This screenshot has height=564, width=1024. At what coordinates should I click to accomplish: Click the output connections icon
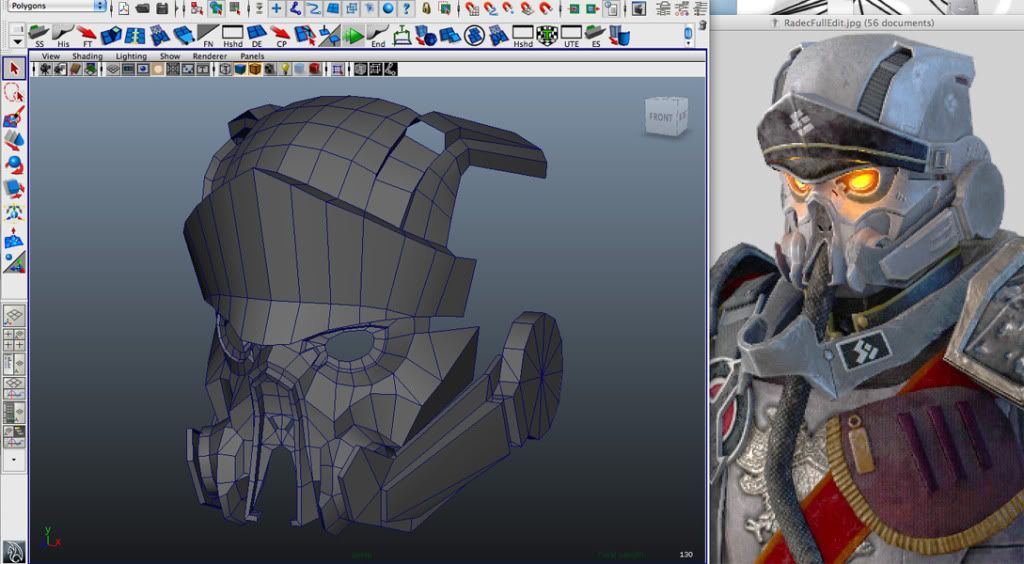(592, 8)
